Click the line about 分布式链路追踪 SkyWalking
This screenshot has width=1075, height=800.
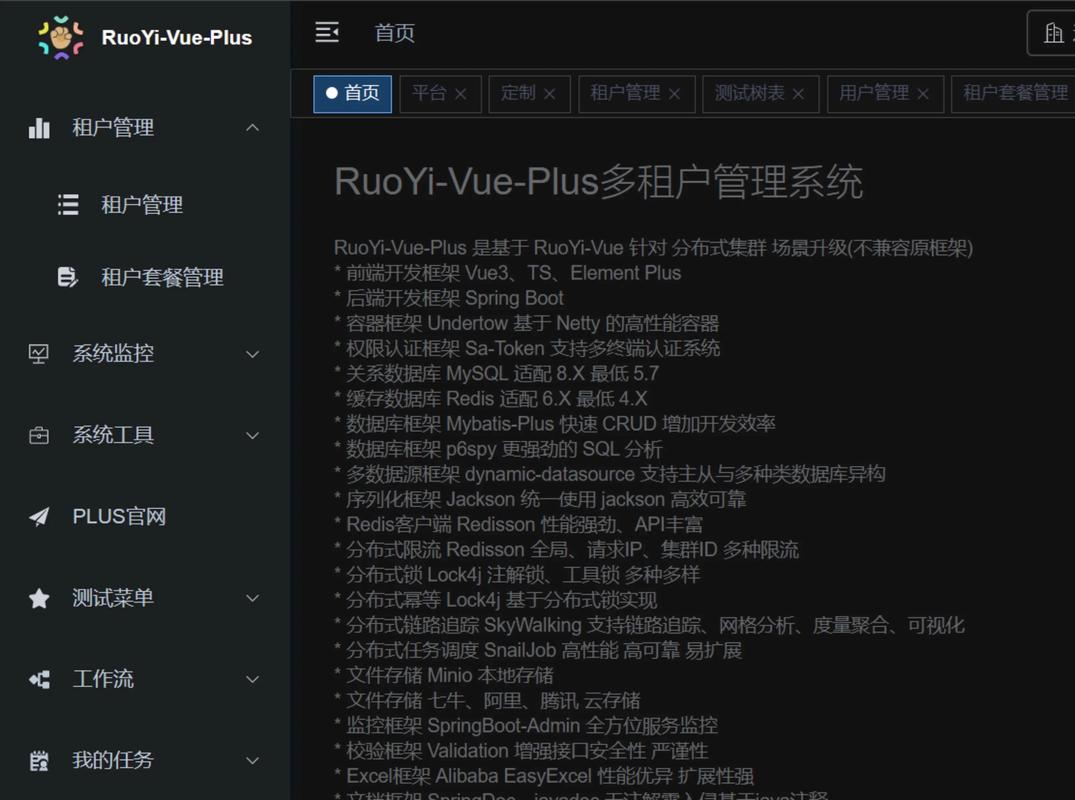(x=649, y=625)
